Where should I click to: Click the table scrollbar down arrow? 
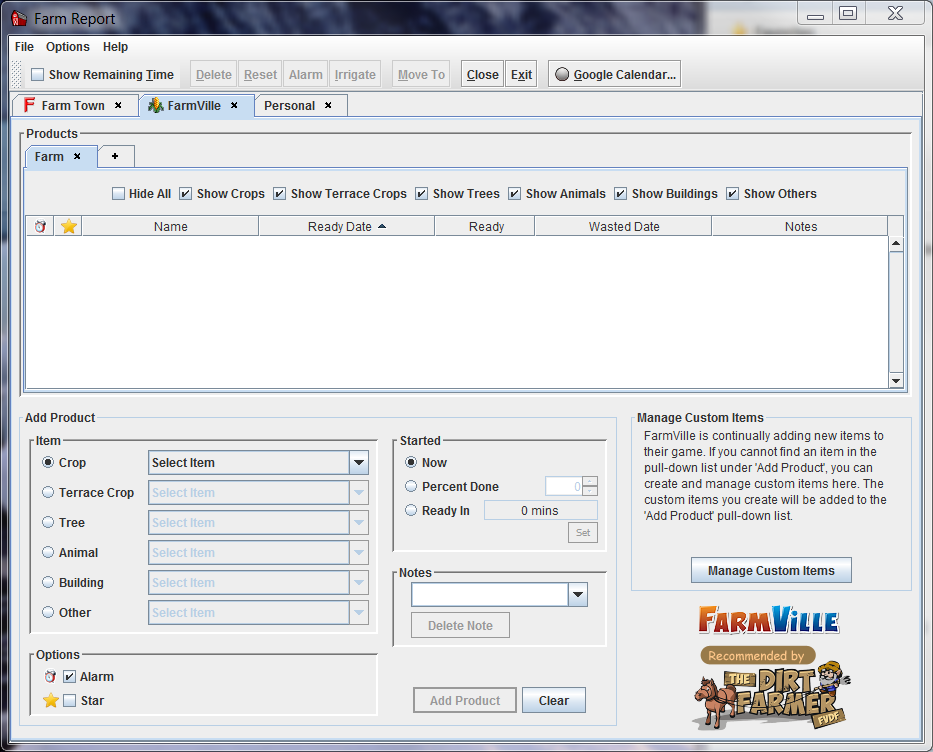point(896,381)
